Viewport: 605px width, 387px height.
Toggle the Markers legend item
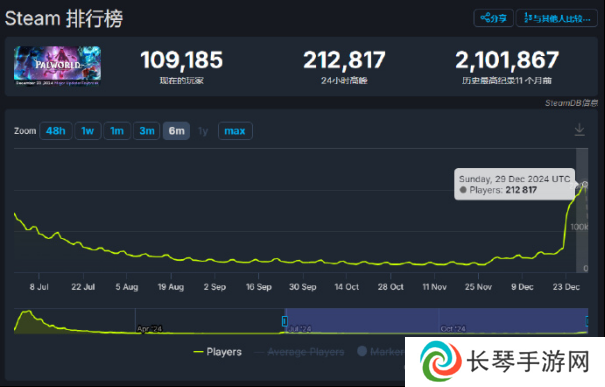point(381,352)
